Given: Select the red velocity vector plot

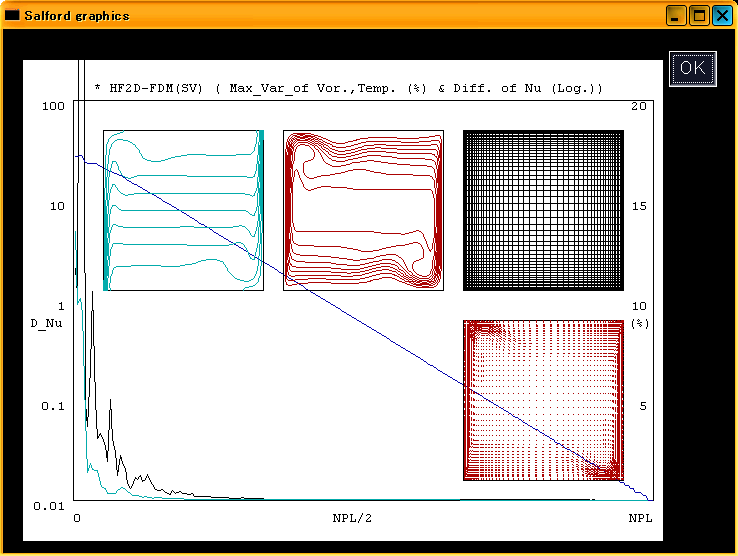Looking at the screenshot, I should pos(543,400).
